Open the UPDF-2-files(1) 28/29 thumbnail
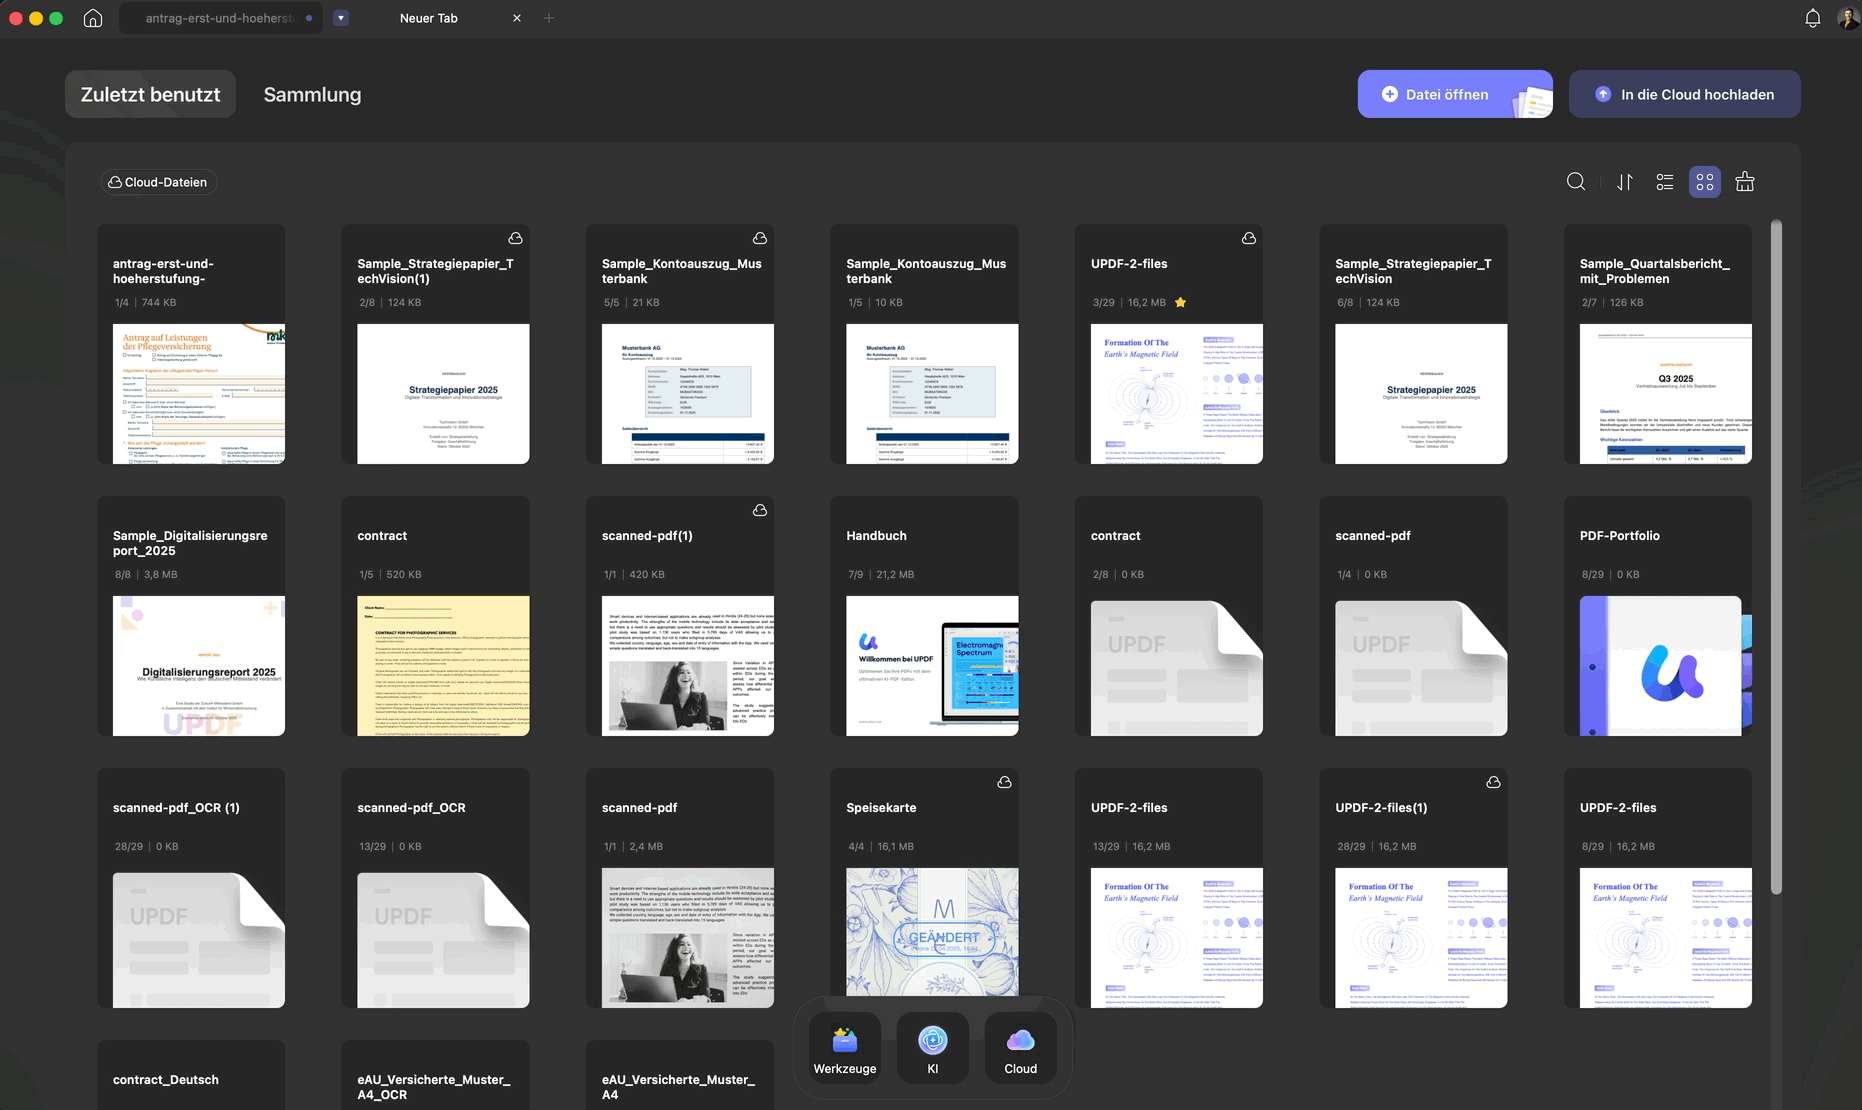1862x1110 pixels. 1421,938
